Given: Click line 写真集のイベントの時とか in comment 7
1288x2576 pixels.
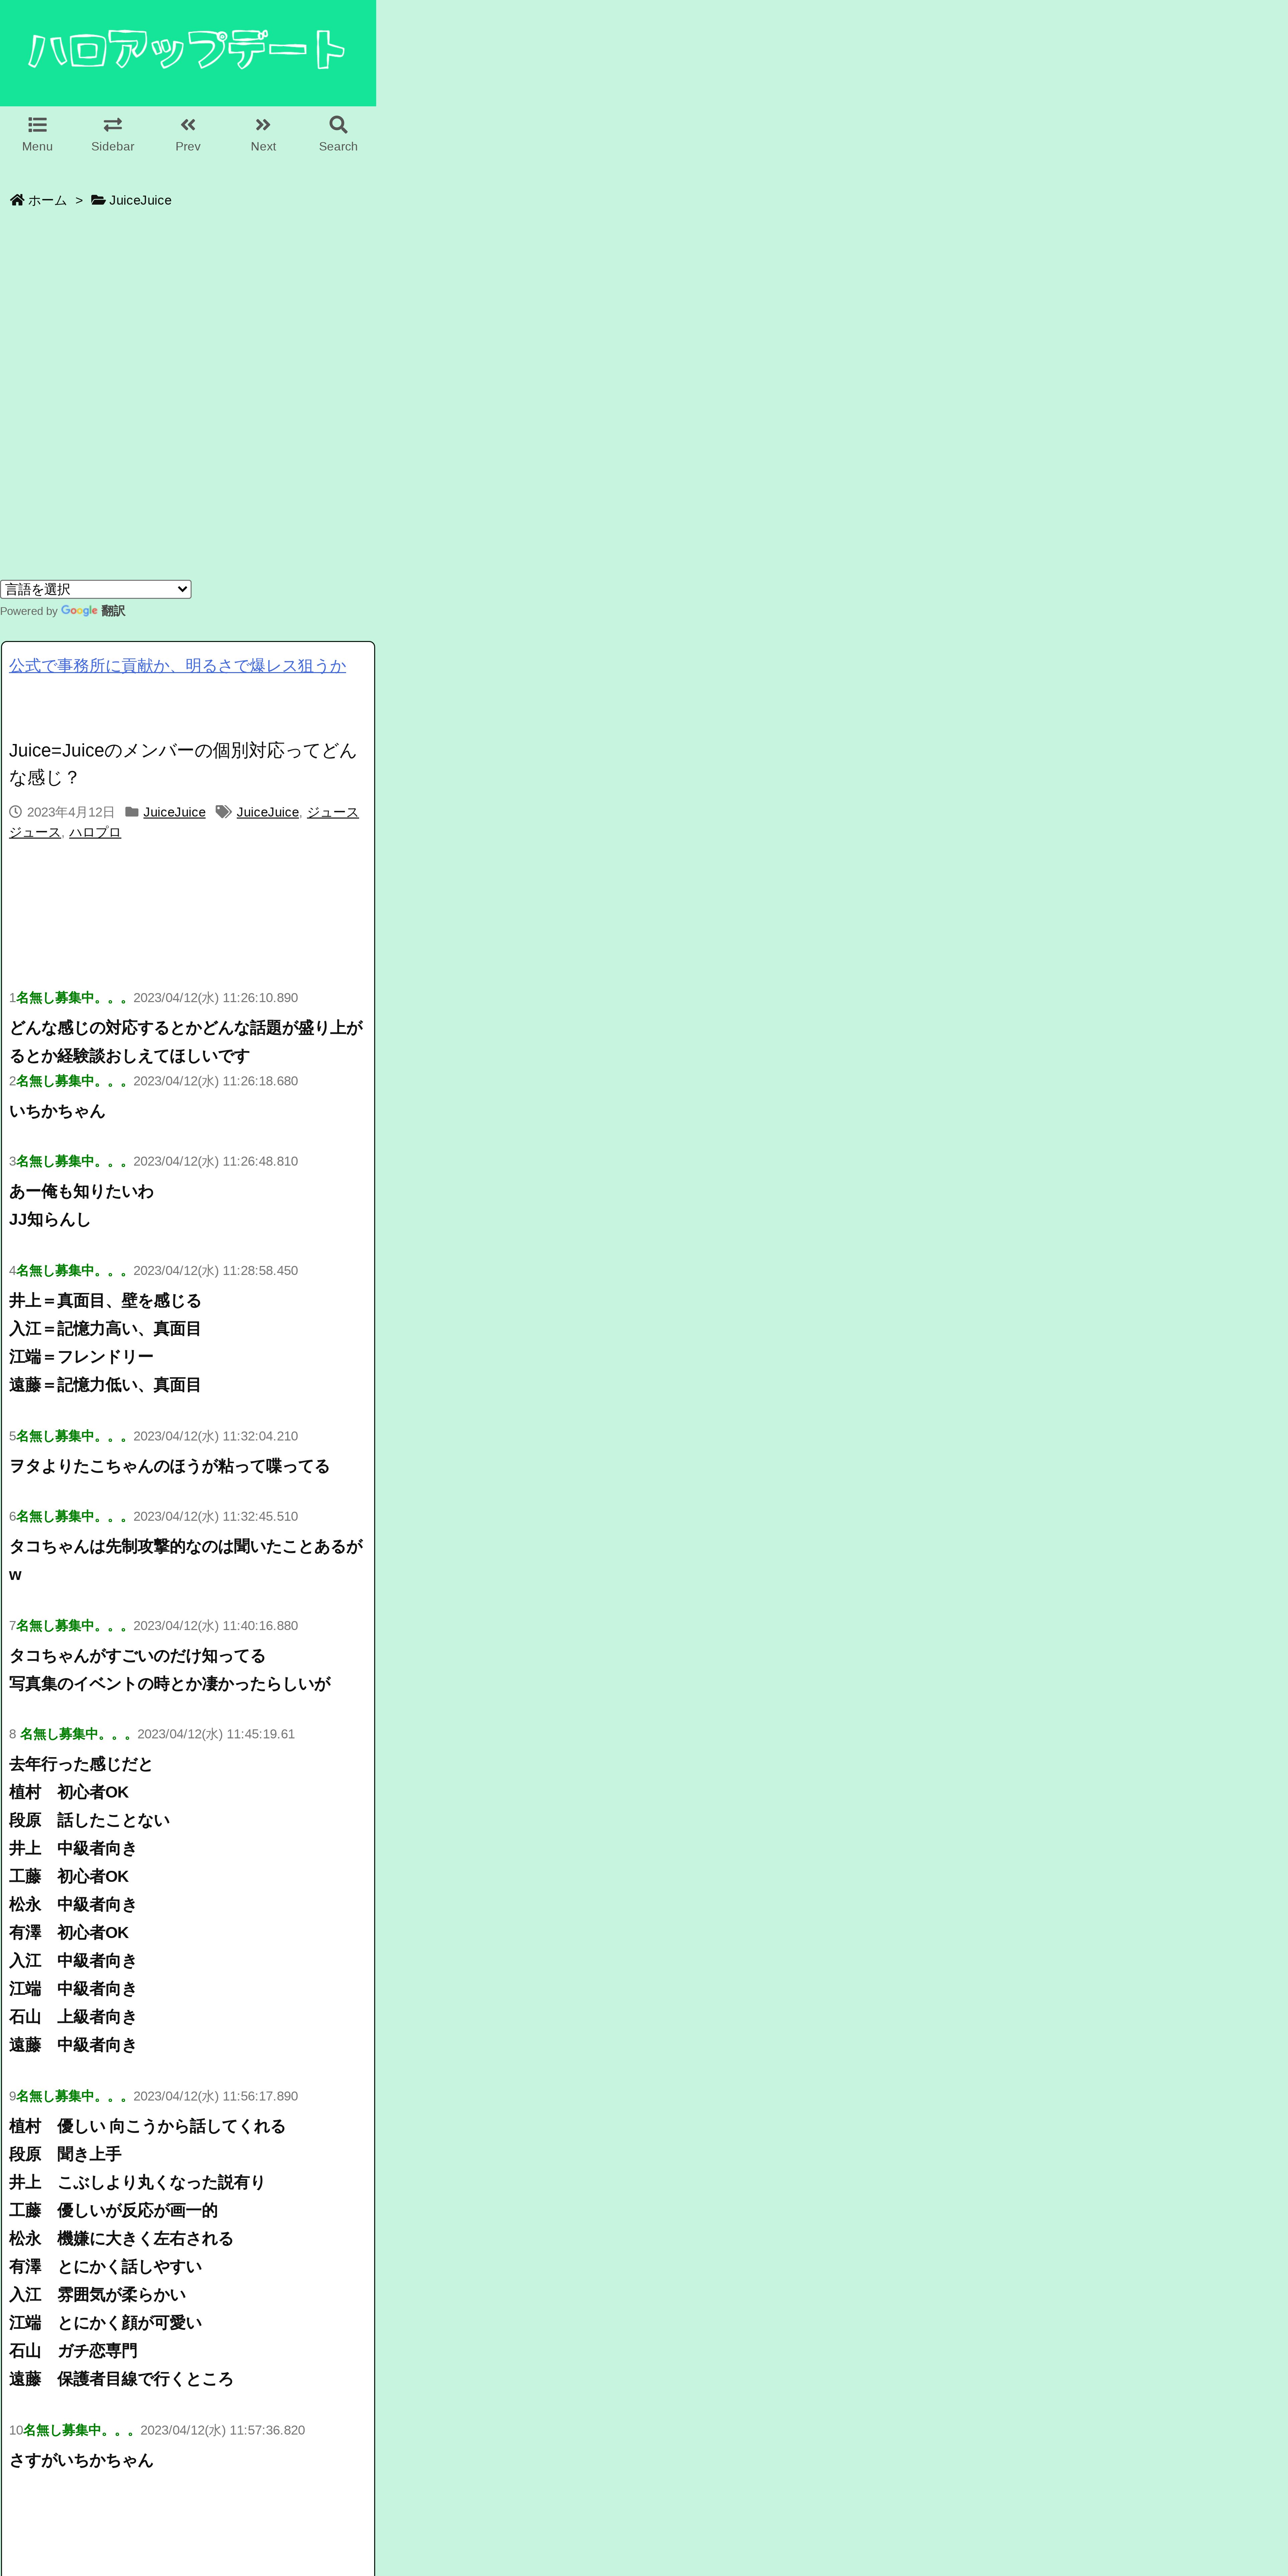Looking at the screenshot, I should (170, 1684).
